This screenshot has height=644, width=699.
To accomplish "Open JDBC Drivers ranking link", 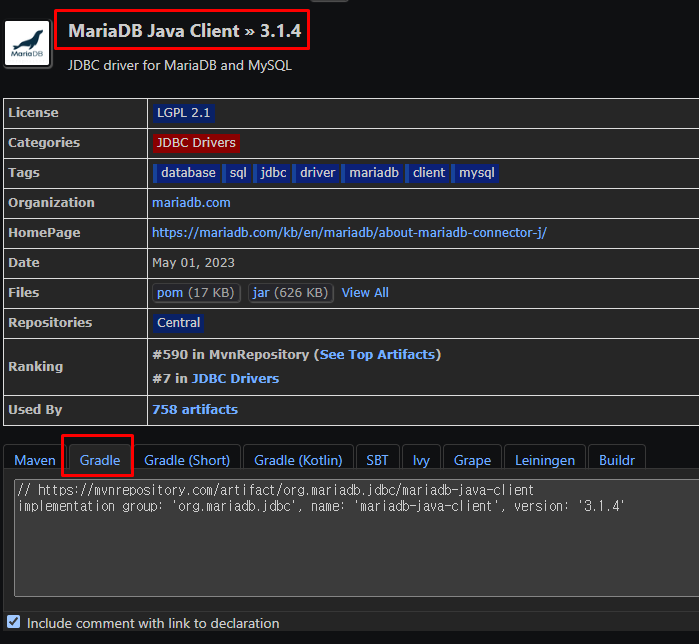I will tap(235, 379).
